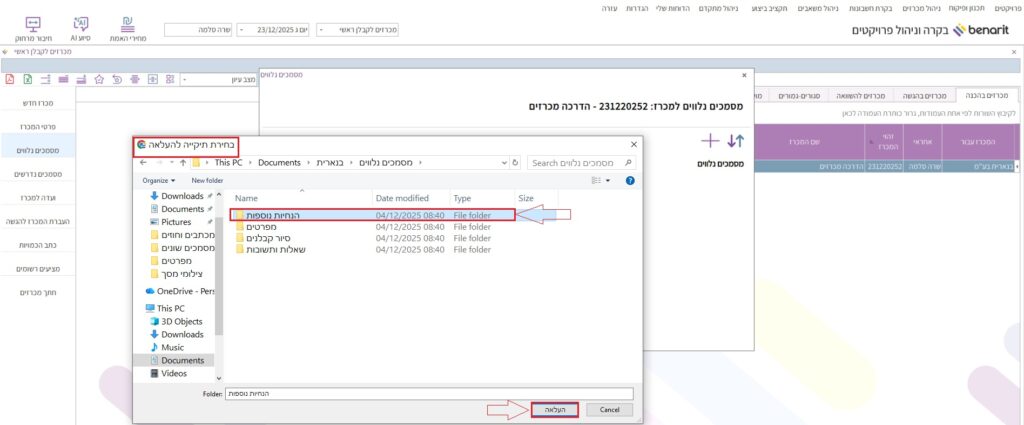Click the up-down sort arrows icon
Screen dimensions: 1024x425
pos(735,141)
